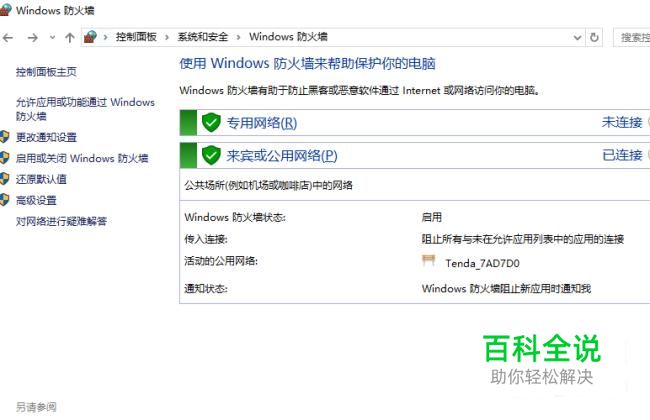Click the 活动的公用网络 label
The height and width of the screenshot is (420, 650).
[221, 261]
